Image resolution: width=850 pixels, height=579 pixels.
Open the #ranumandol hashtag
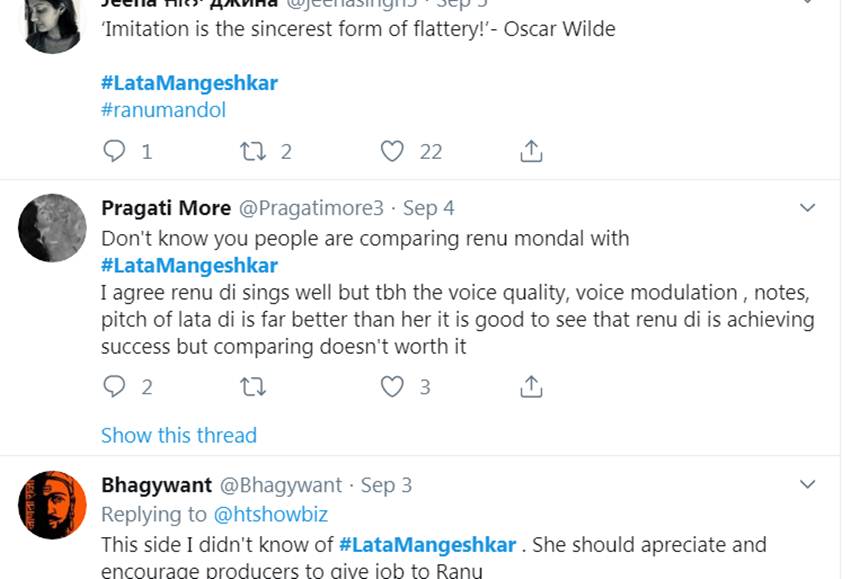164,110
